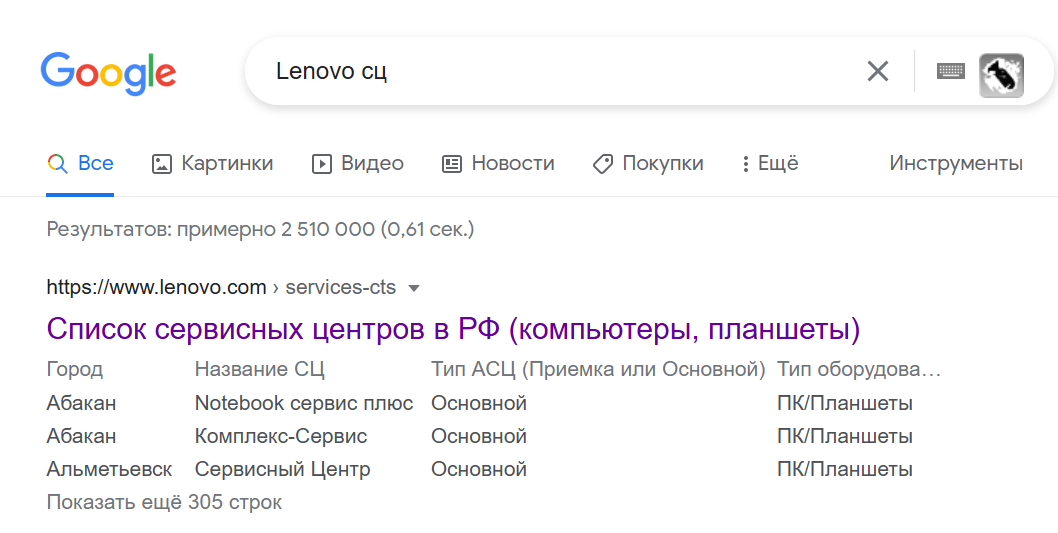
Task: Switch to the Видео tab
Action: pos(372,163)
